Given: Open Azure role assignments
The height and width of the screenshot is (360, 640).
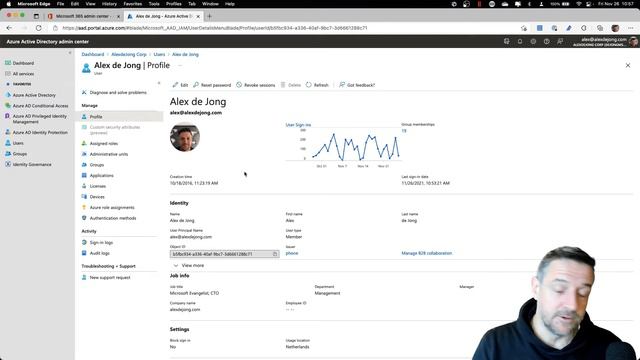Looking at the screenshot, I should [x=112, y=208].
